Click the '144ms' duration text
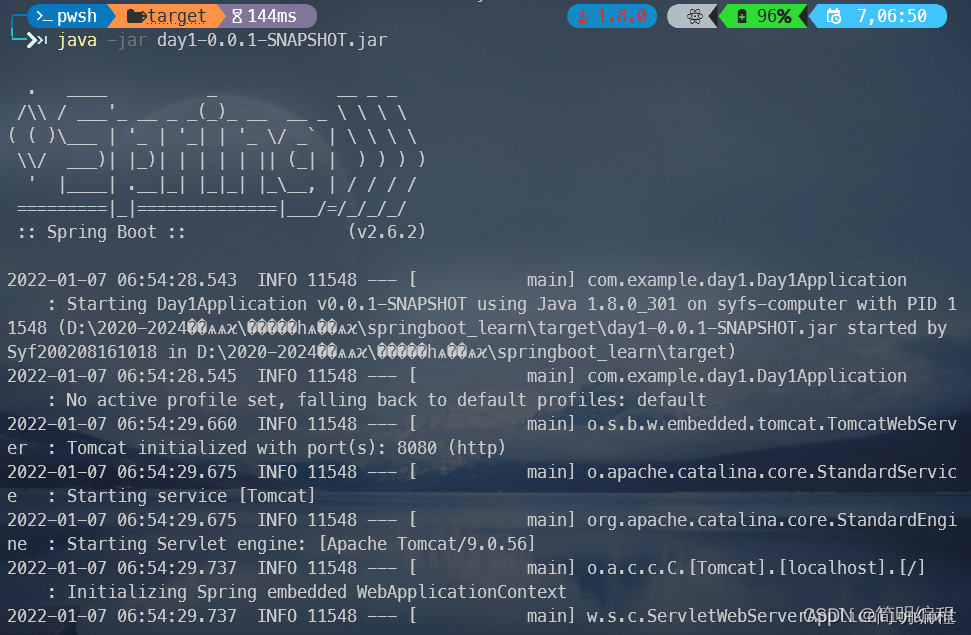 point(272,16)
